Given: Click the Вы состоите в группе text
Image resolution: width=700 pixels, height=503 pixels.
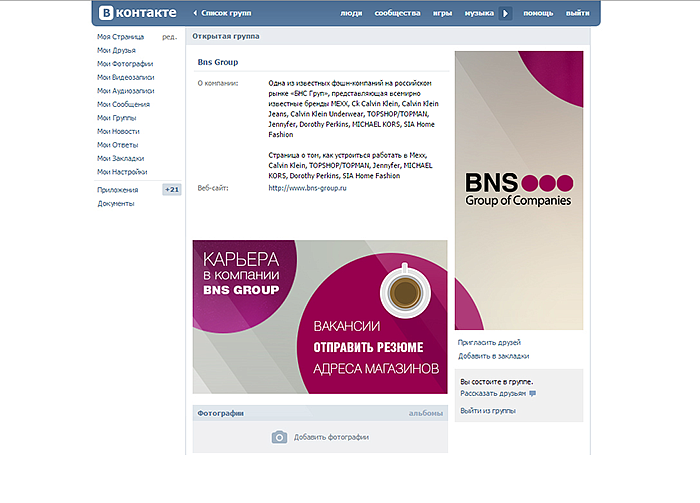Looking at the screenshot, I should 496,382.
